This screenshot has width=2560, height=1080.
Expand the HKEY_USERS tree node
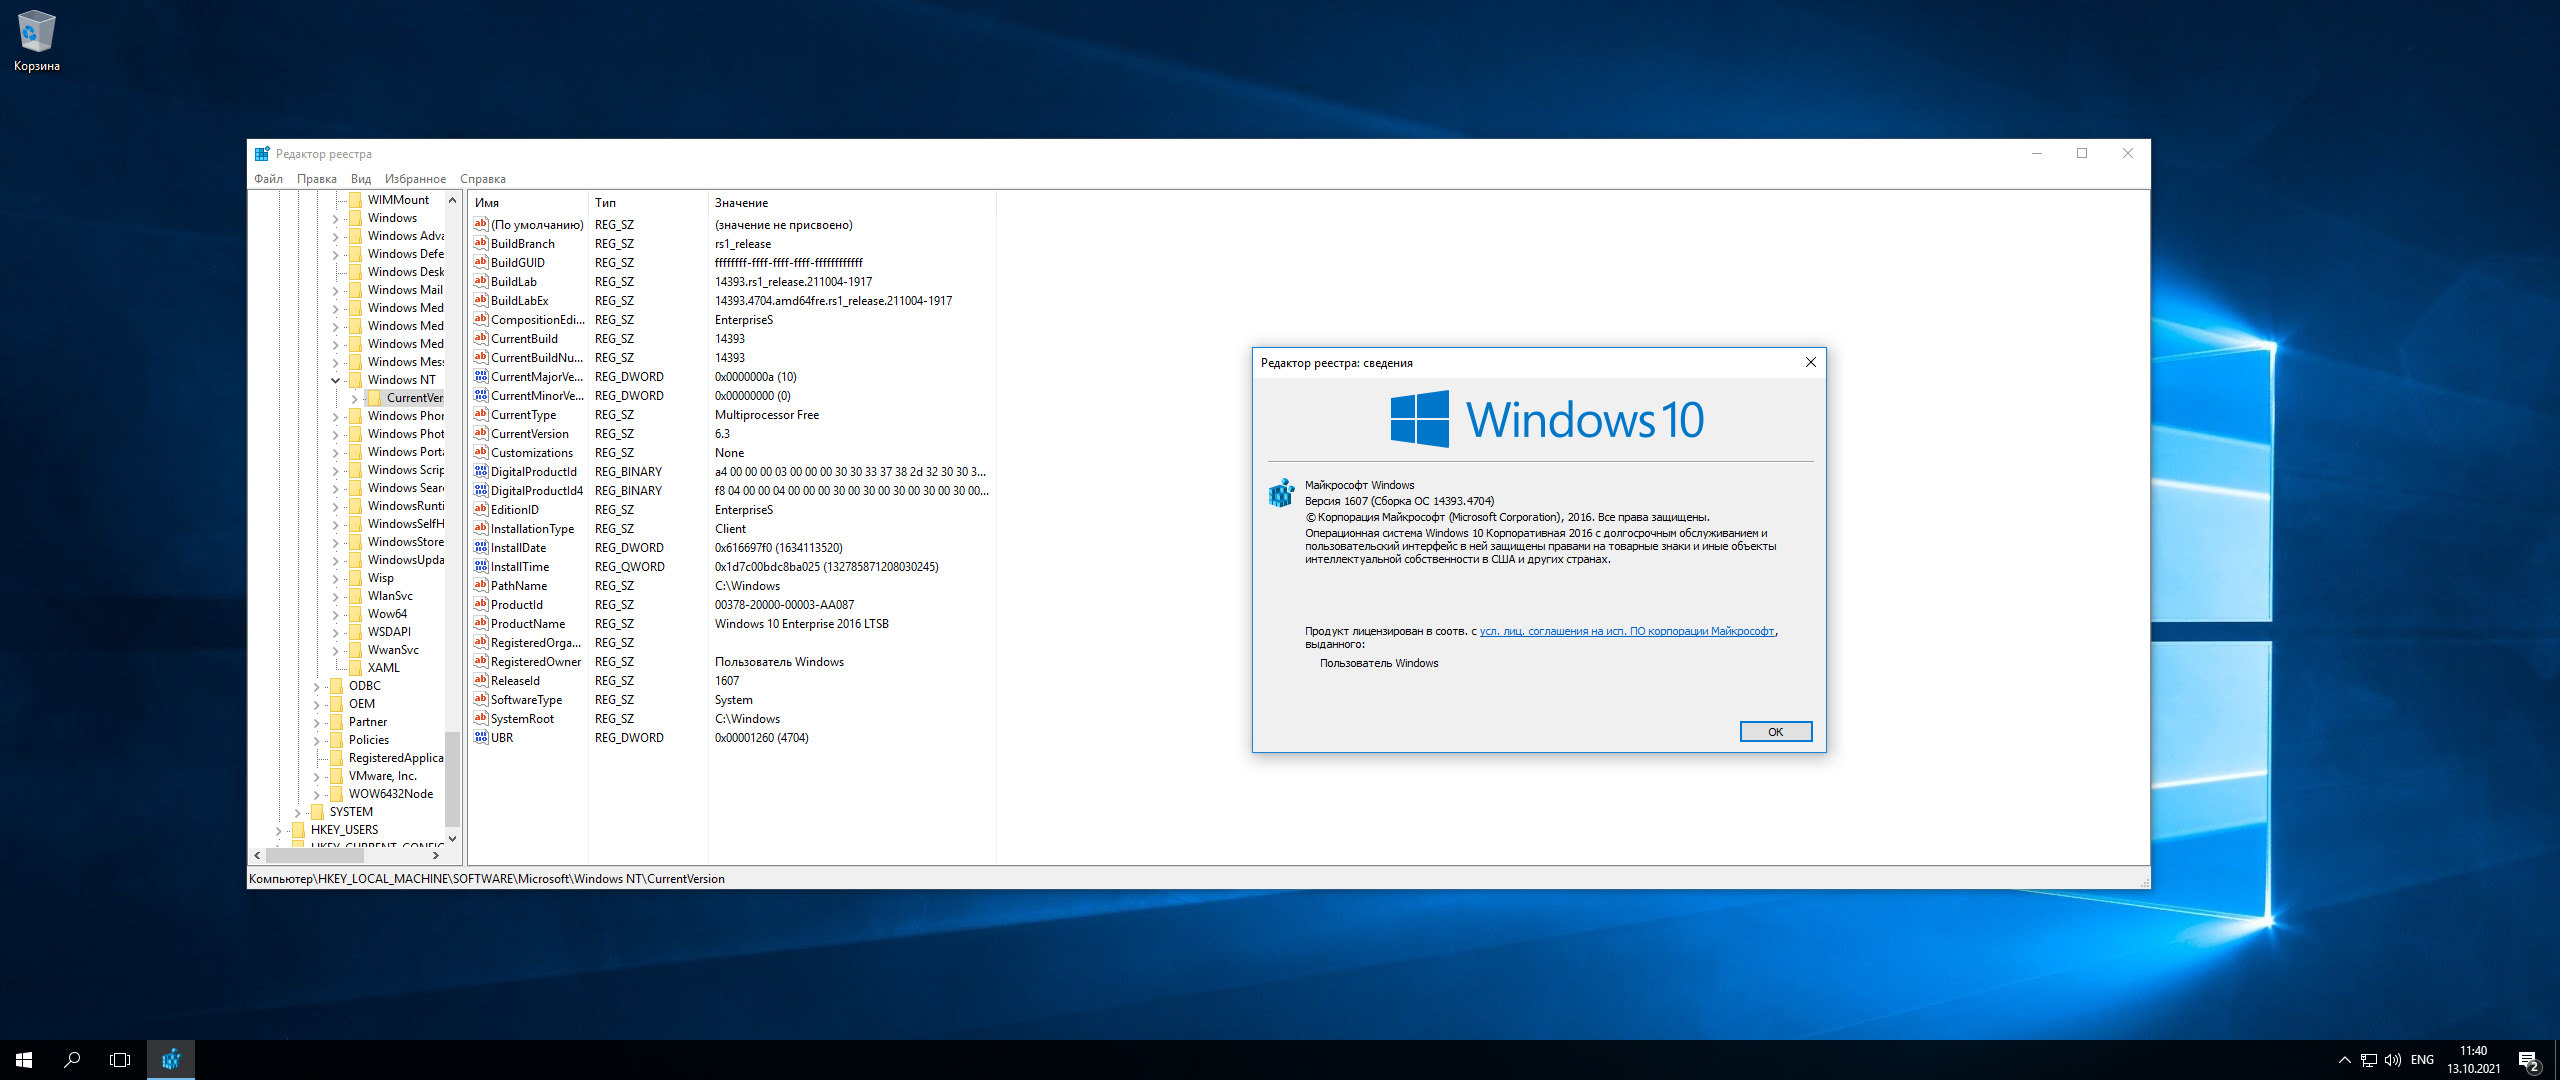(x=278, y=830)
